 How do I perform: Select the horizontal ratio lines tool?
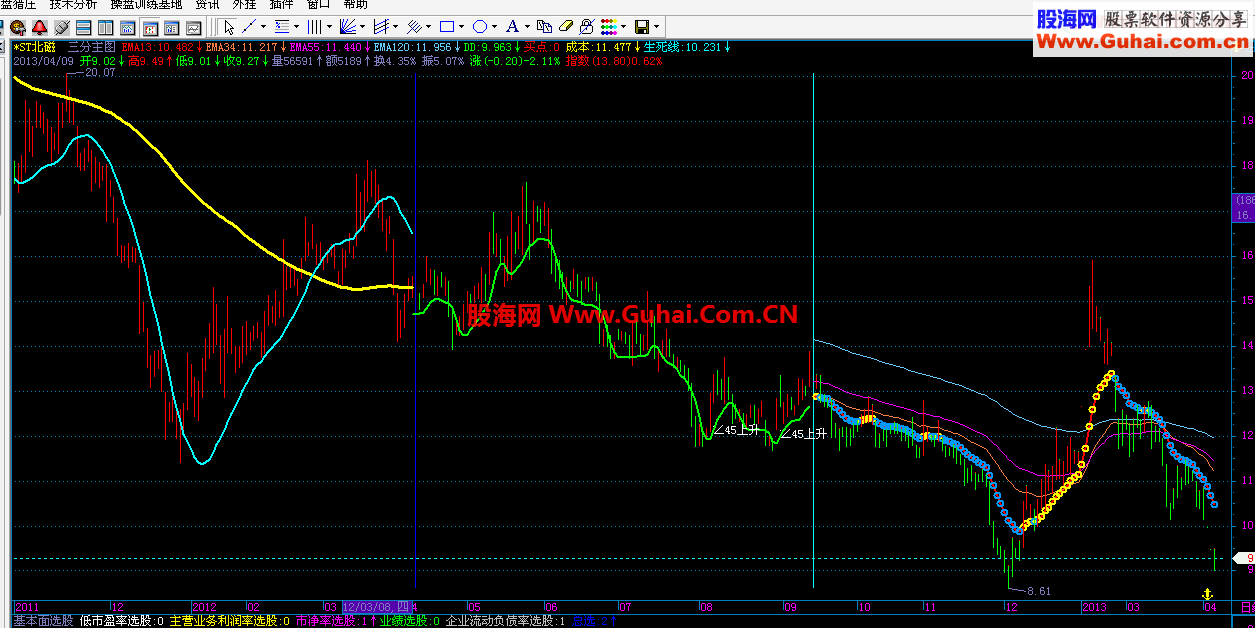point(282,27)
